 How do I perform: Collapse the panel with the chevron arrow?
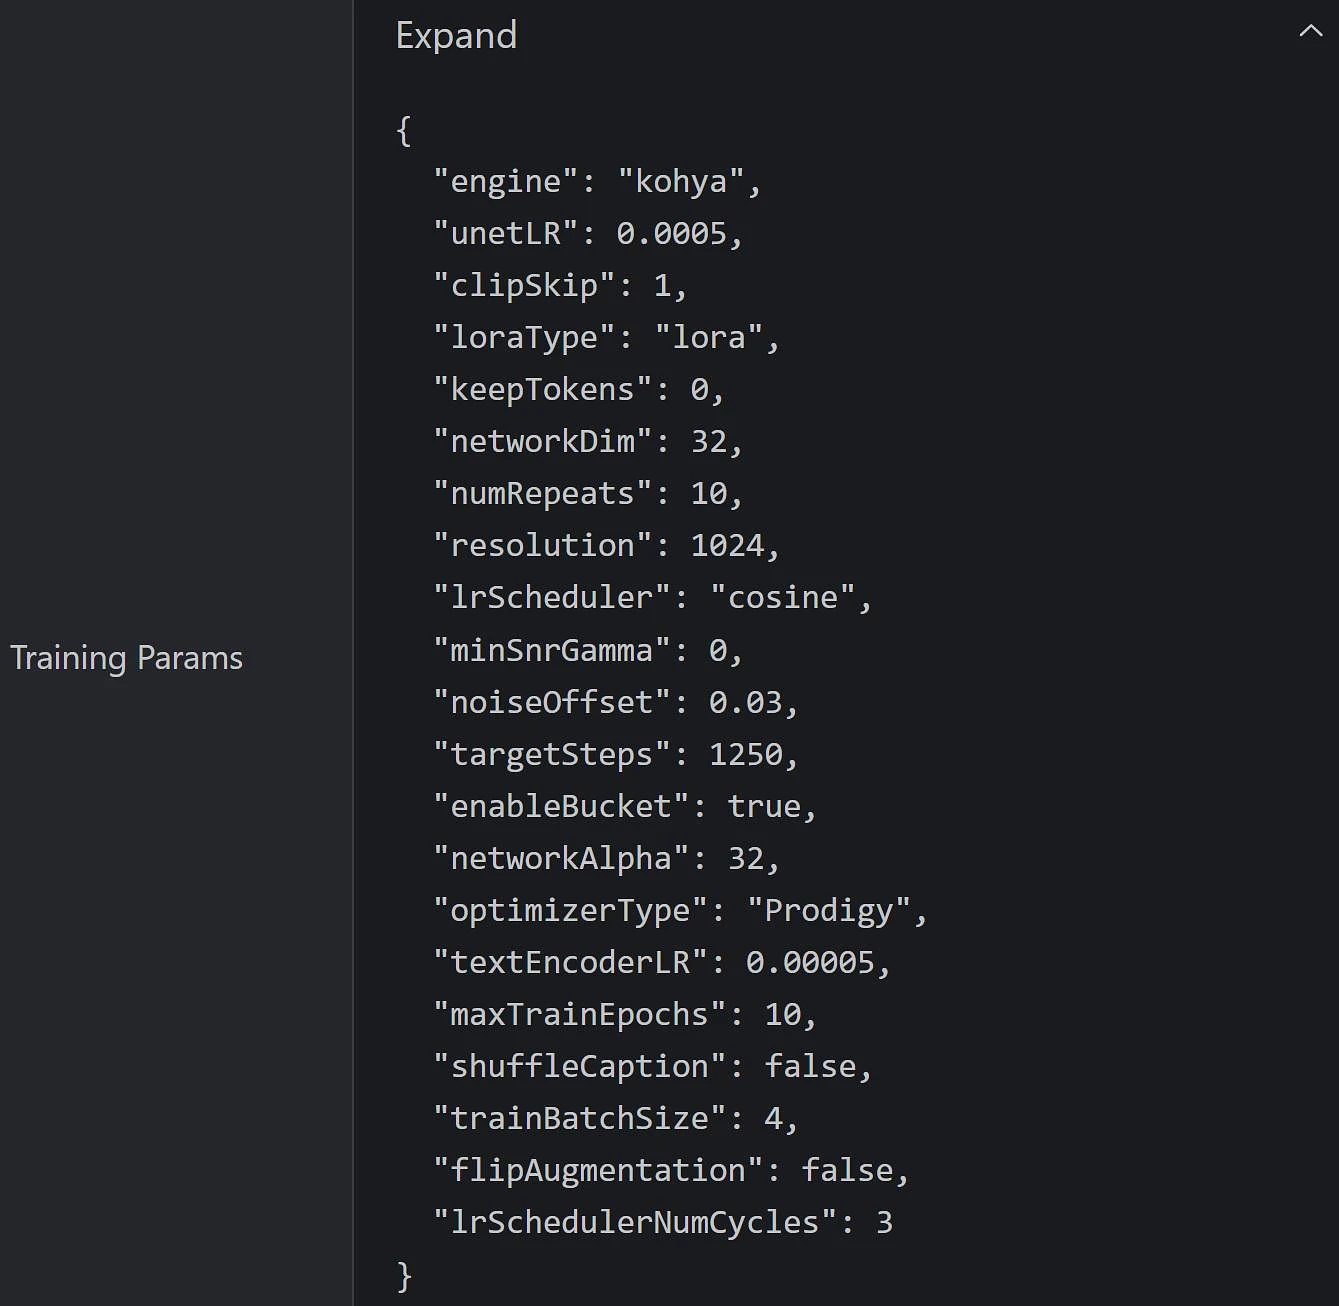[1310, 32]
